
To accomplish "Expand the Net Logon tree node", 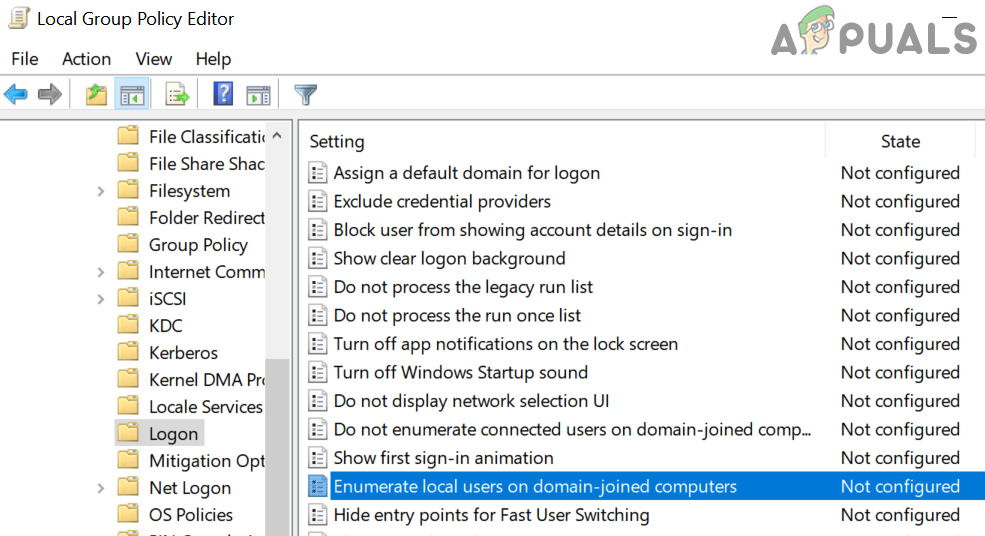I will tap(101, 488).
